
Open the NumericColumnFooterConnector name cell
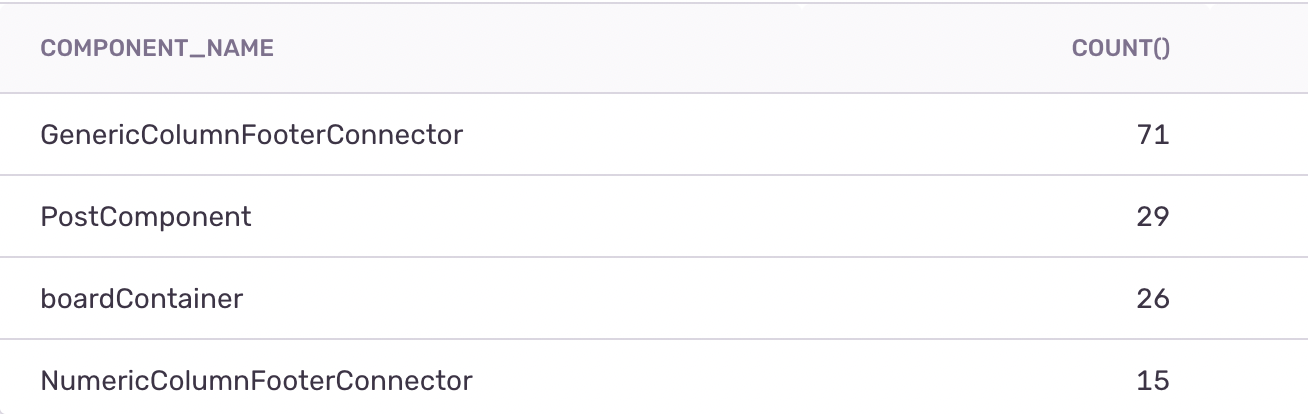(256, 380)
